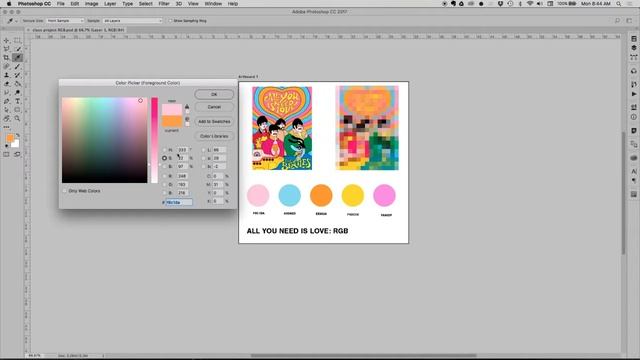Open the Photoshop CC application menu
The width and height of the screenshot is (640, 360).
(x=34, y=4)
